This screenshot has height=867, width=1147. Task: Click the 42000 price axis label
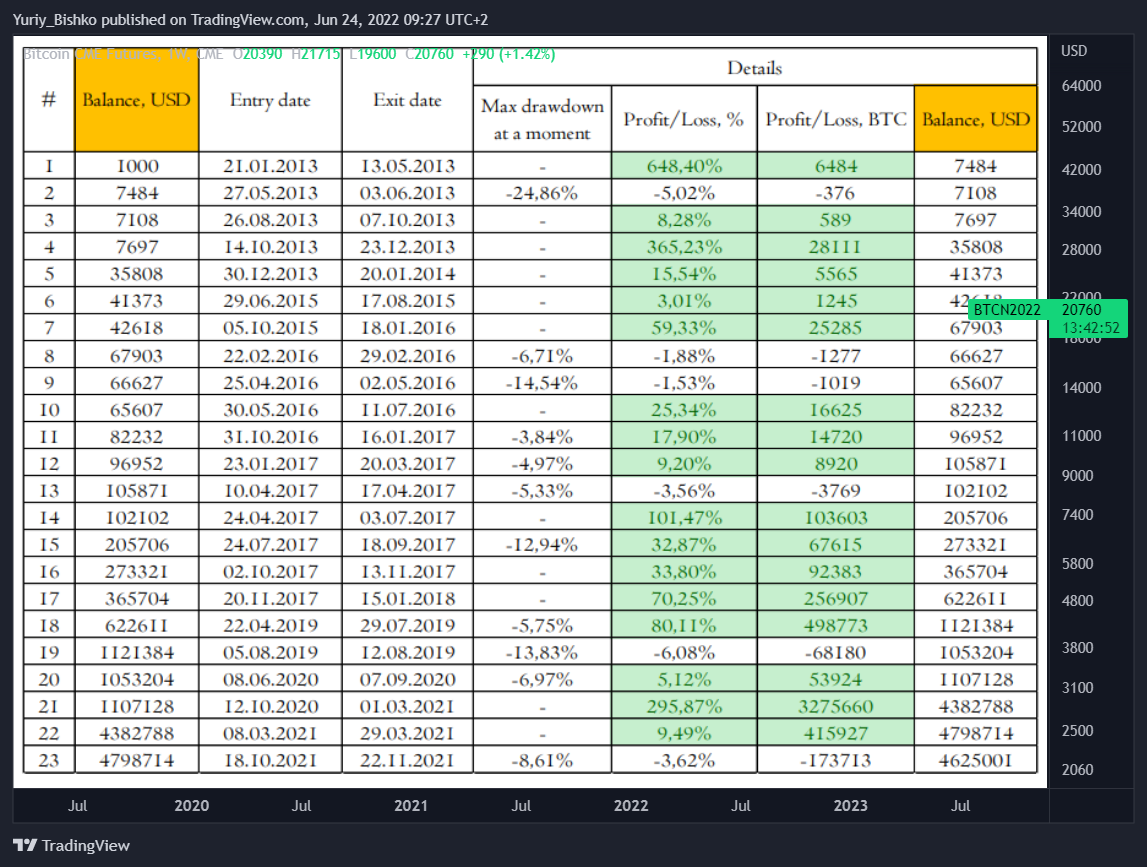(1081, 170)
